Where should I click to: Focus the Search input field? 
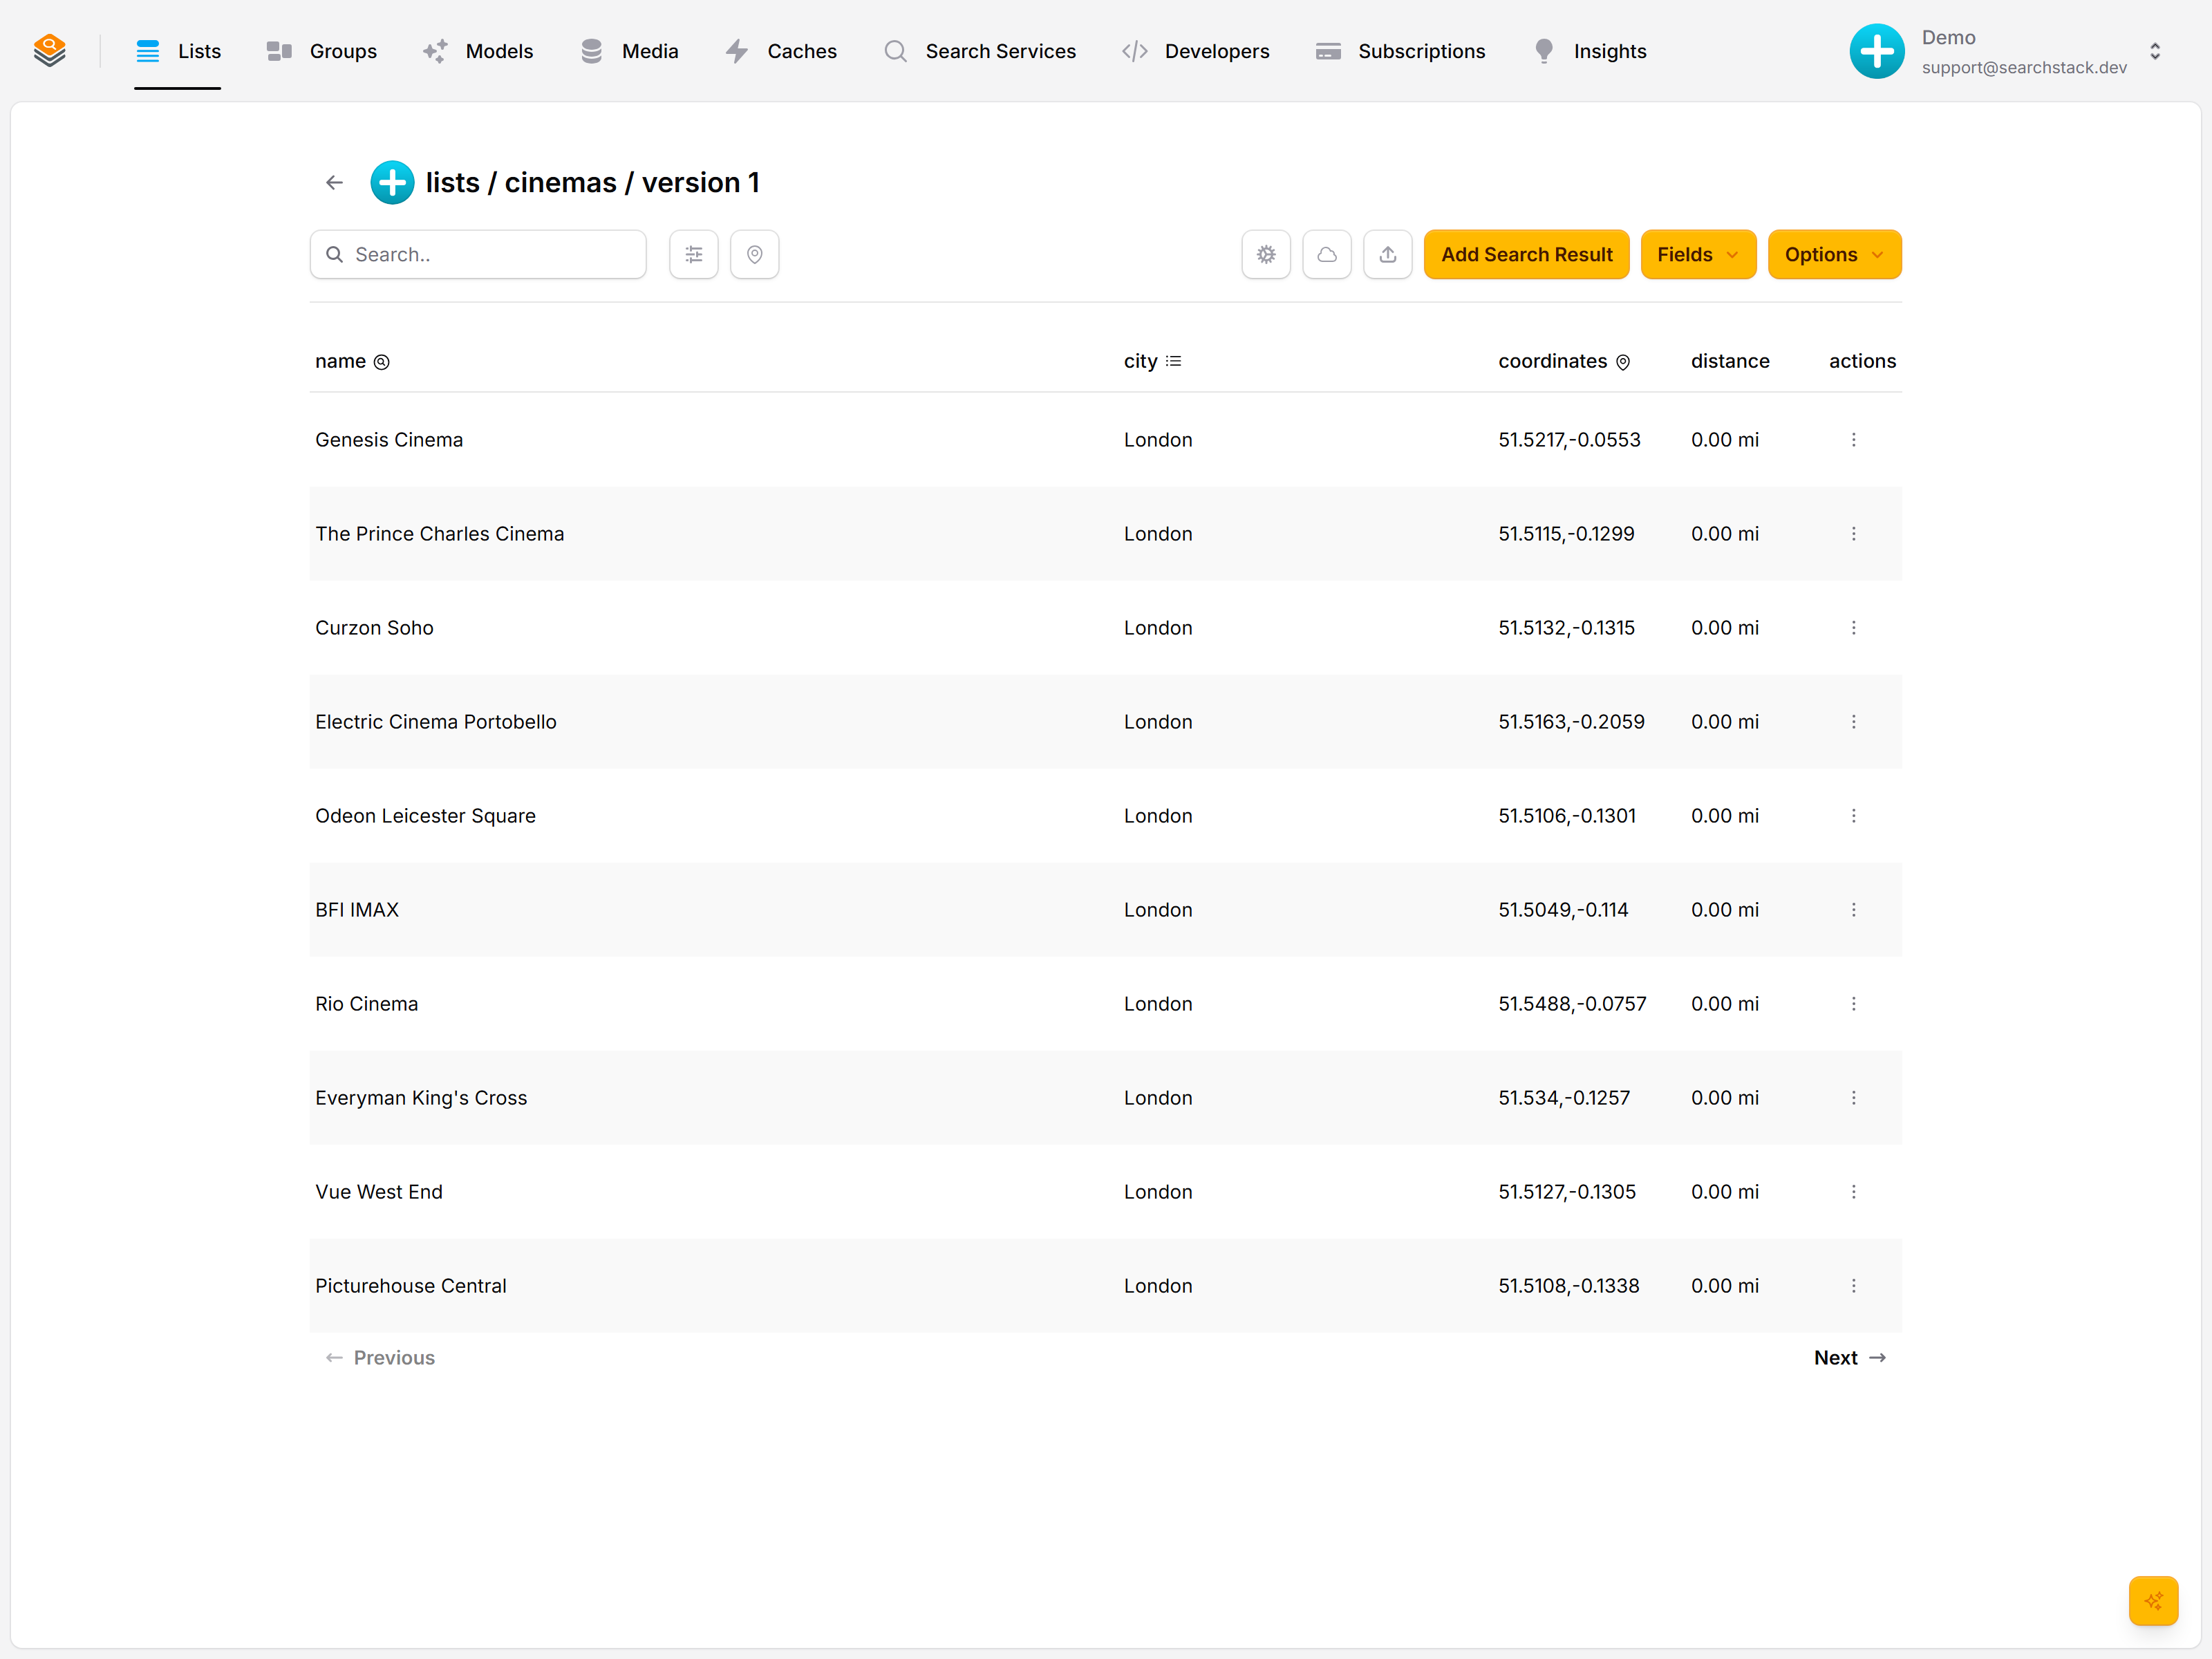coord(478,254)
